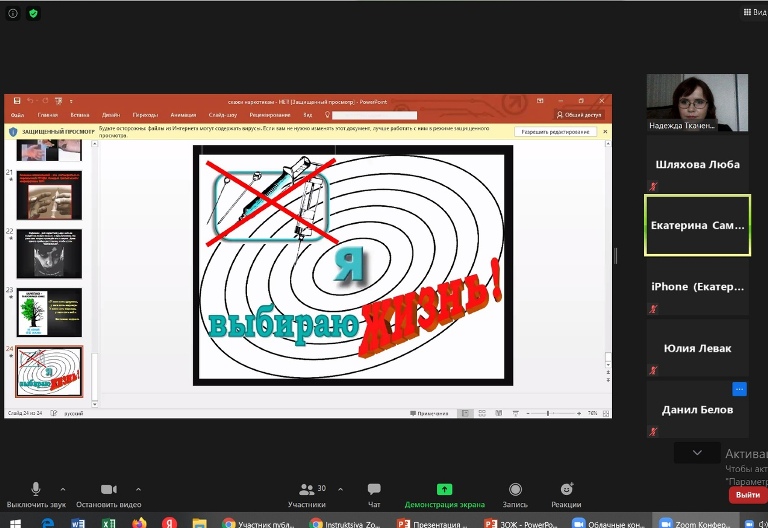
Task: Click the red Выйти leave button
Action: tap(747, 495)
